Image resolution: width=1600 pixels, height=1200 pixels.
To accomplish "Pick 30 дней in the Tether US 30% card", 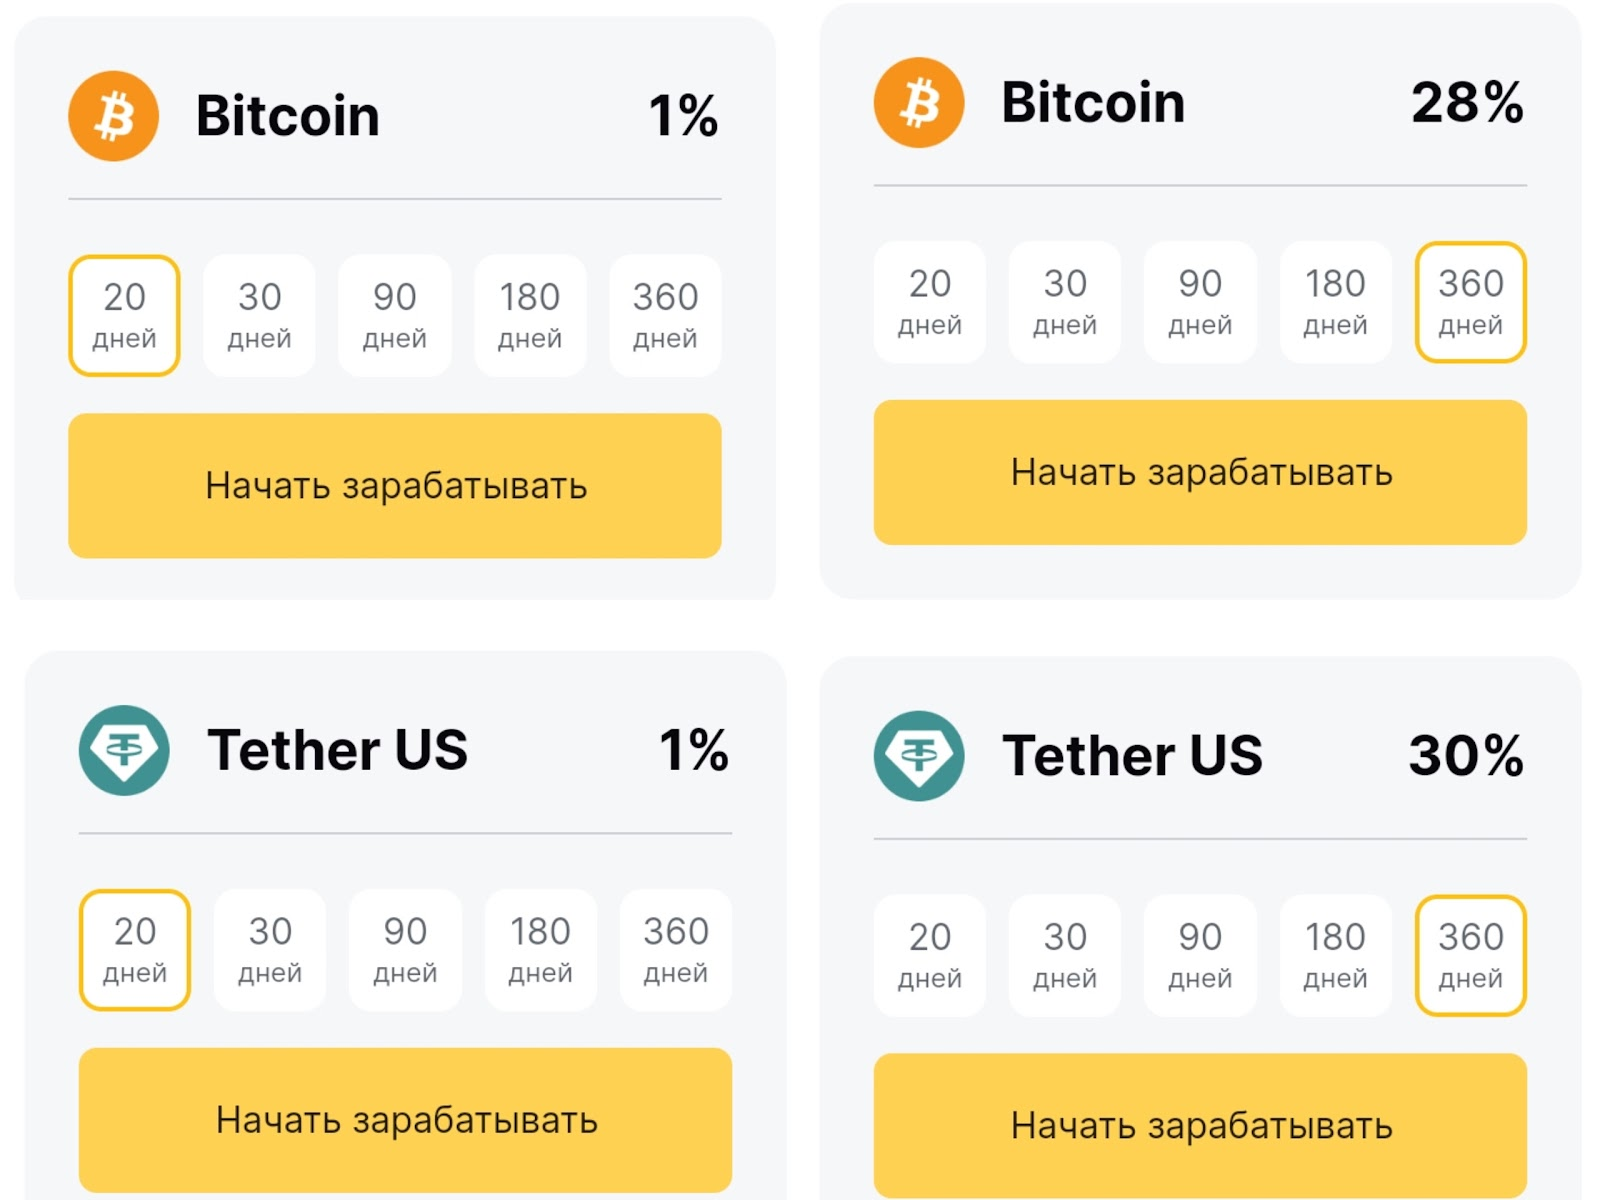I will (x=1065, y=956).
